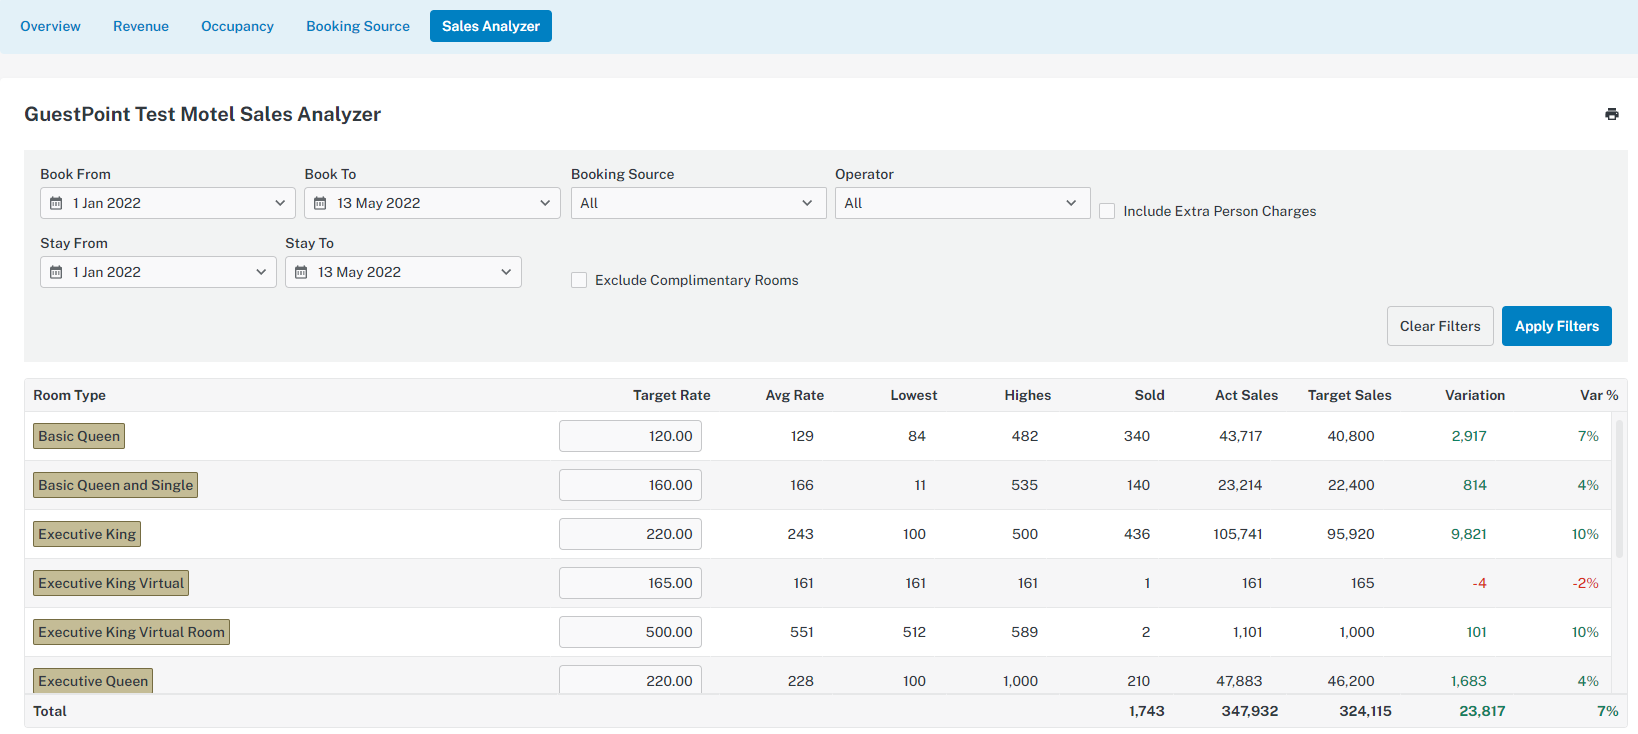Click Executive King act sales 105,741

(1238, 534)
